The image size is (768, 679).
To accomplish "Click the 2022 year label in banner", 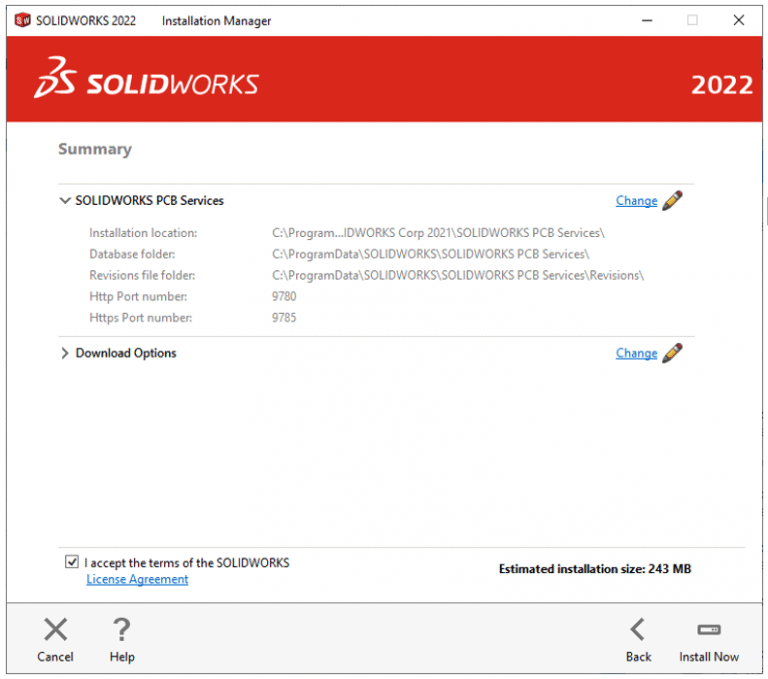I will click(x=721, y=85).
